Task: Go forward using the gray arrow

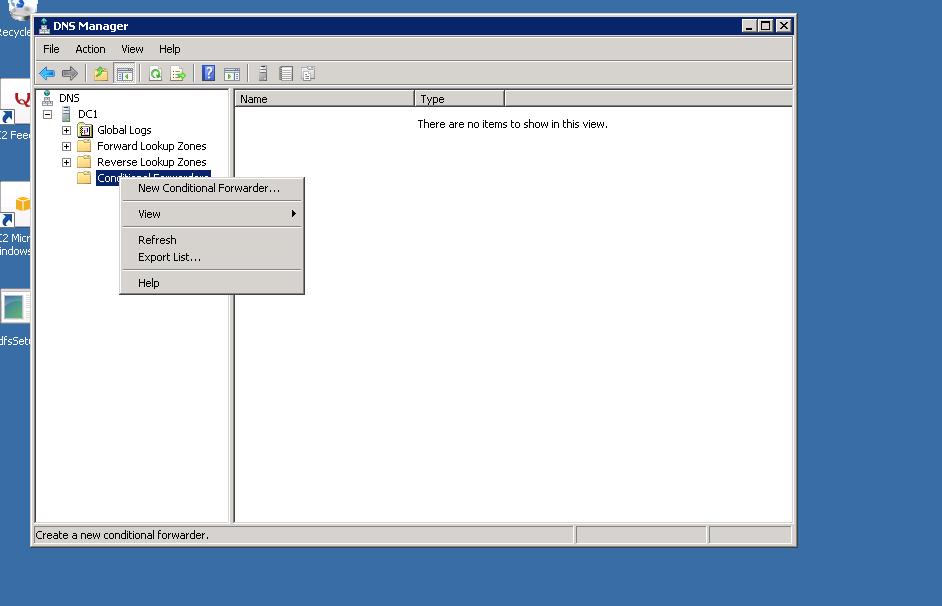Action: pyautogui.click(x=70, y=74)
